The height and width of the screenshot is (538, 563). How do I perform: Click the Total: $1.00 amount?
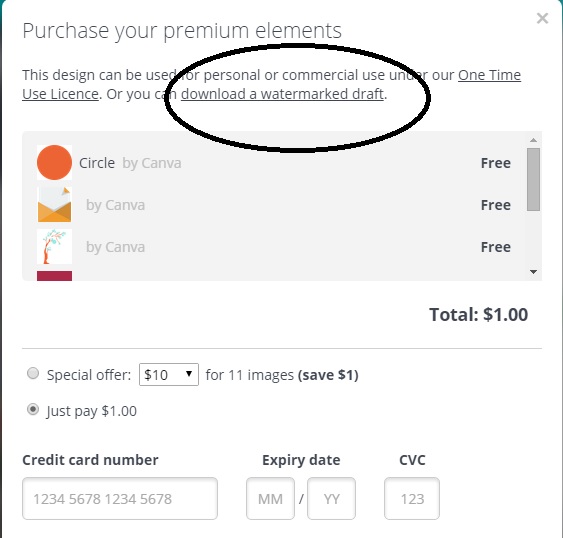point(479,315)
